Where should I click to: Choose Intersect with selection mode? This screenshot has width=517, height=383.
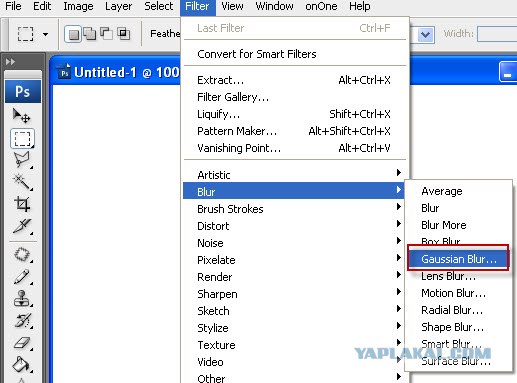tap(124, 34)
